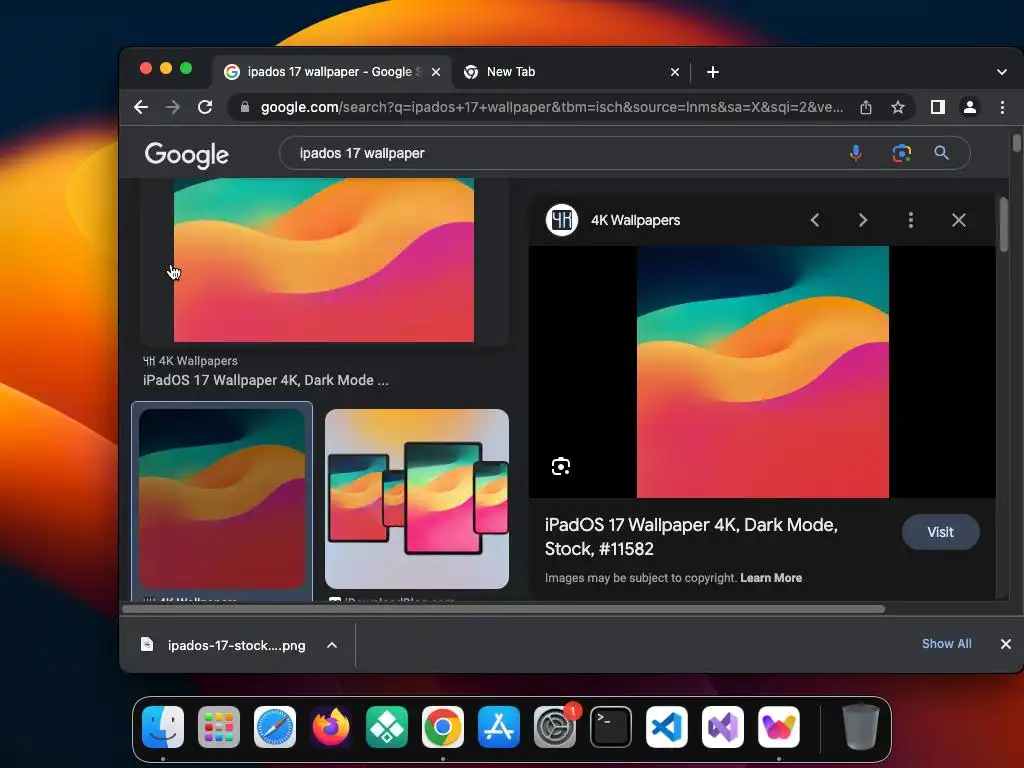Click Show All downloads
This screenshot has width=1024, height=768.
946,644
